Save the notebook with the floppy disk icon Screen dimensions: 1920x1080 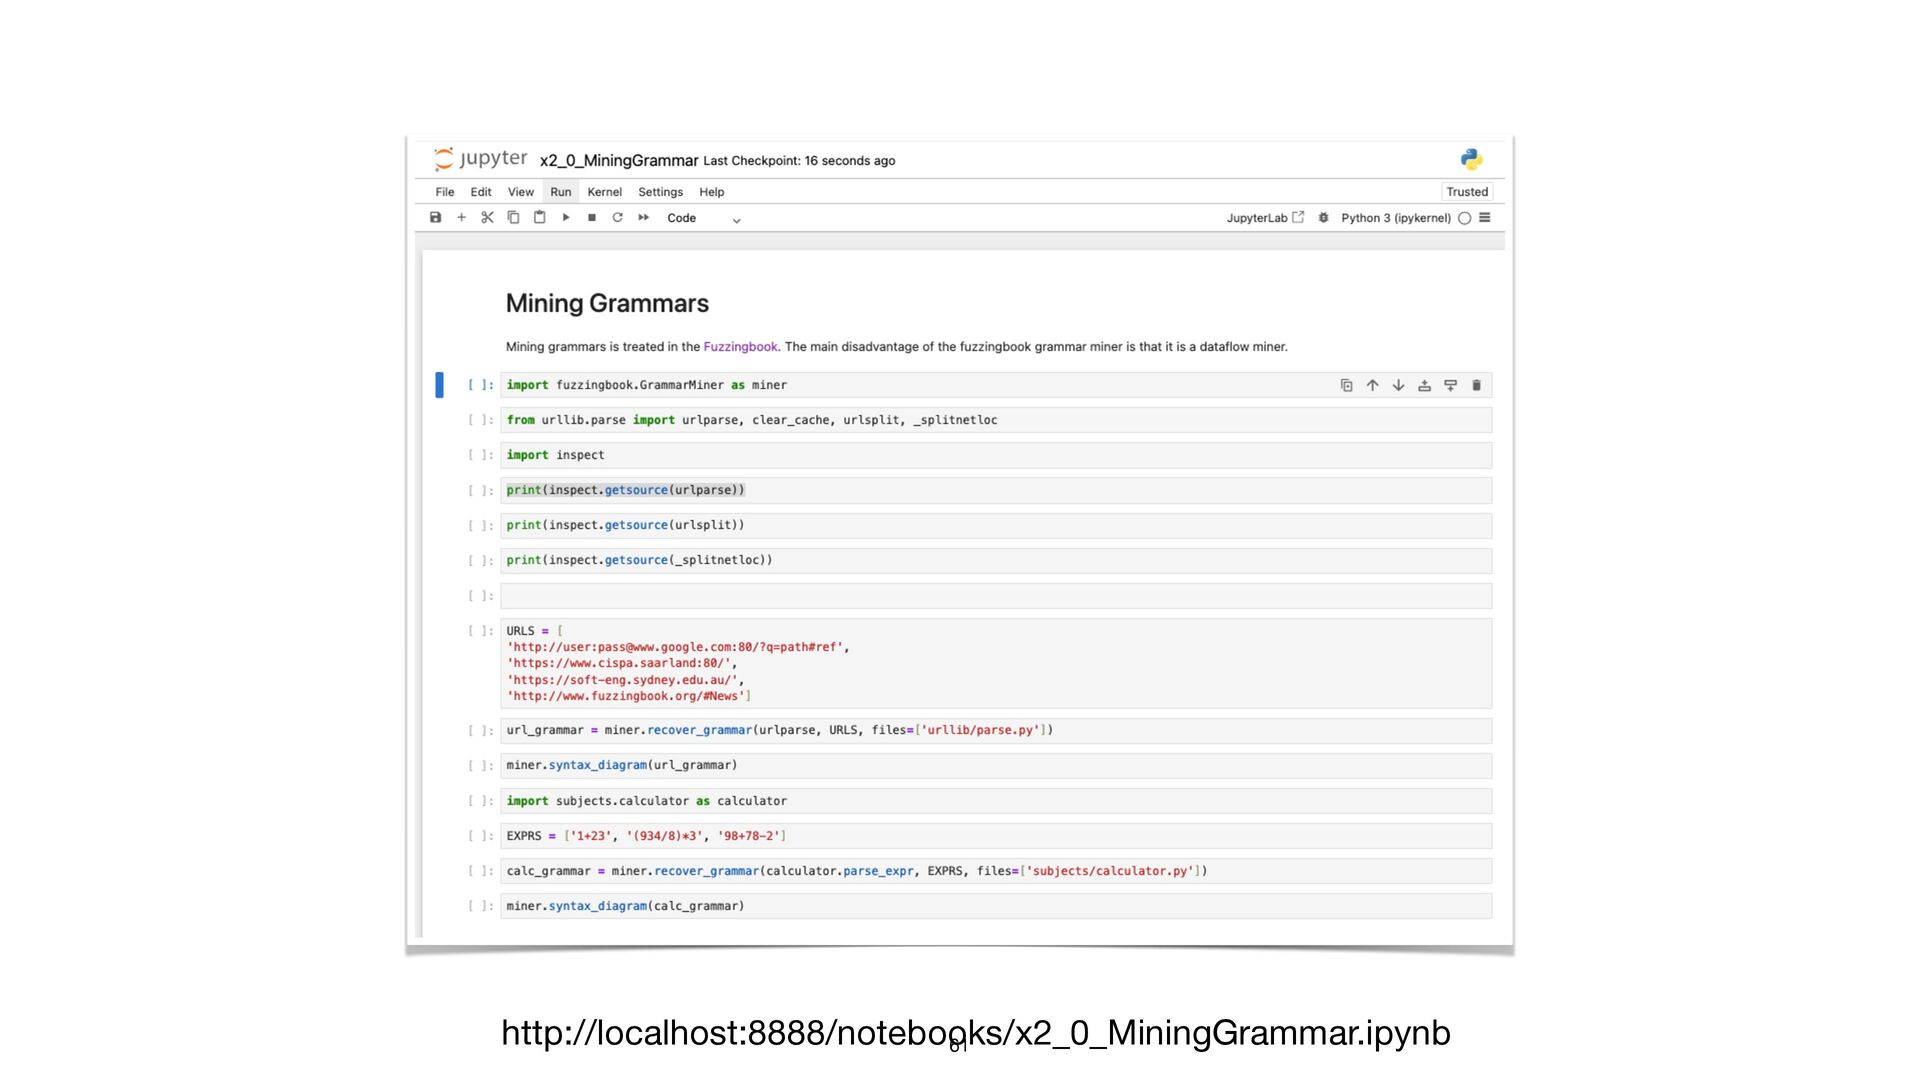click(x=435, y=218)
